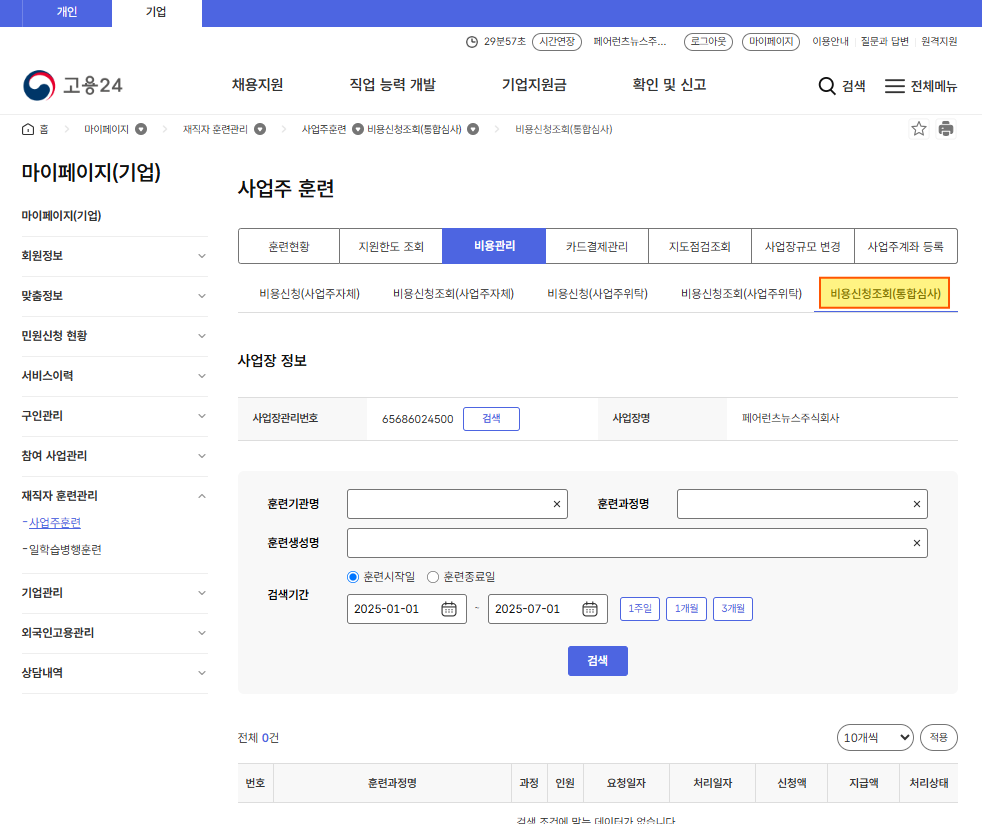982x824 pixels.
Task: Open 기업지원금 main menu
Action: tap(534, 85)
